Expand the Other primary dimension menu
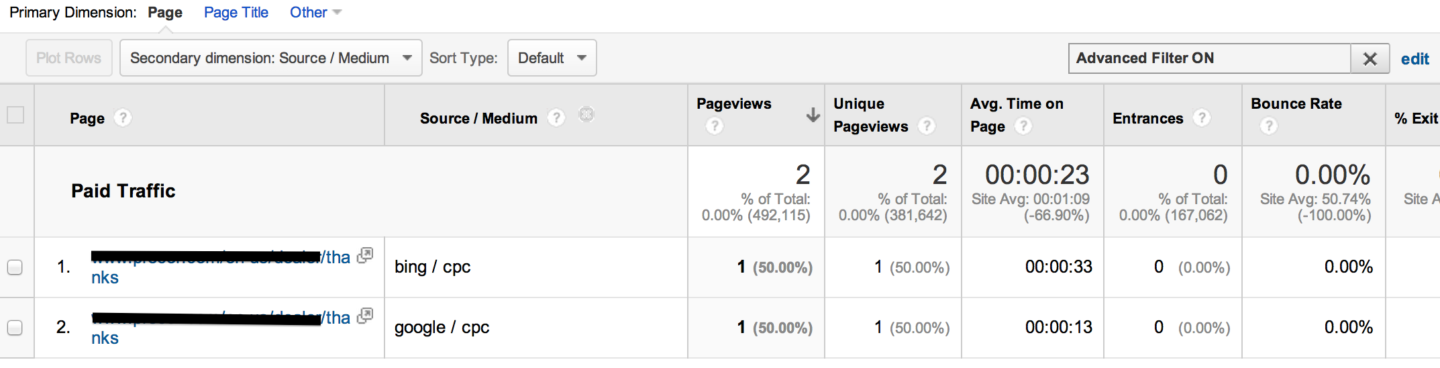Screen dimensions: 1440x368 pos(315,12)
